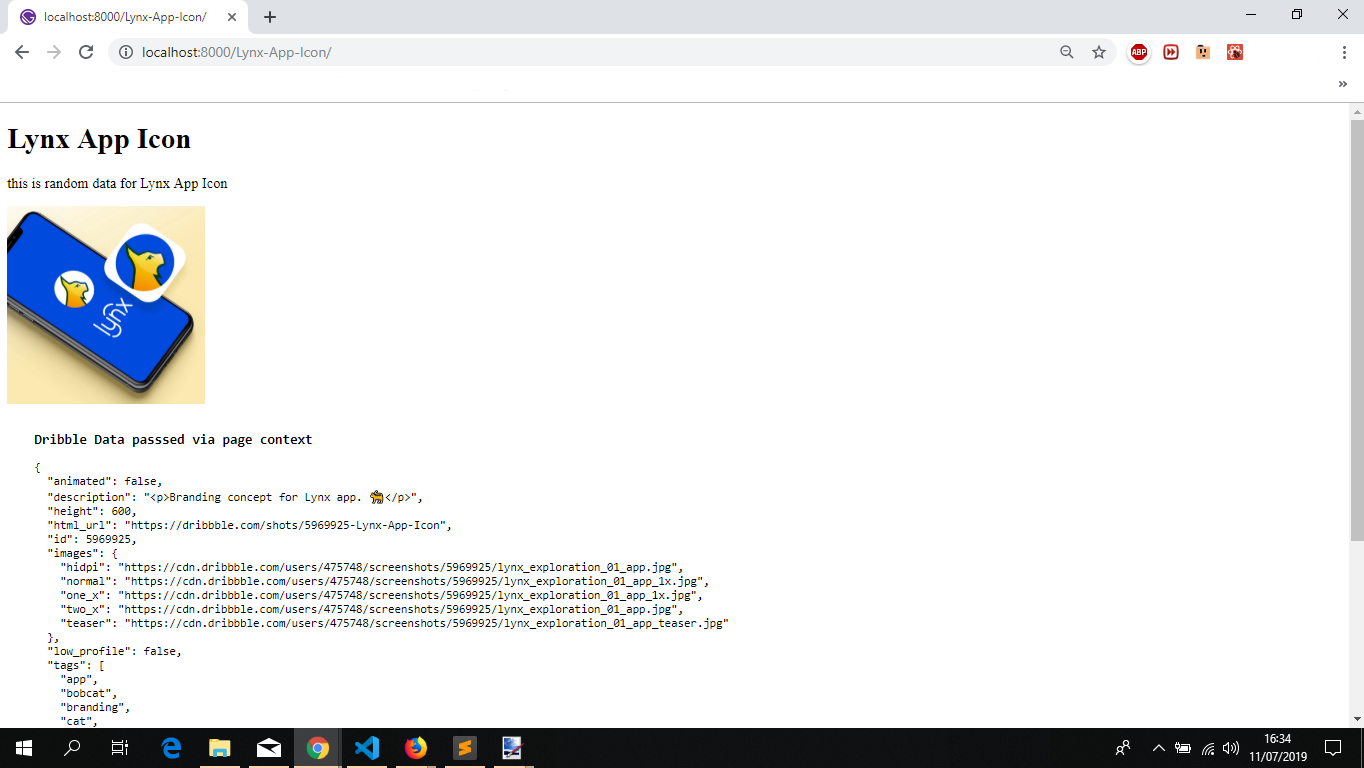Click the browser forward arrow
The width and height of the screenshot is (1364, 768).
pyautogui.click(x=54, y=52)
